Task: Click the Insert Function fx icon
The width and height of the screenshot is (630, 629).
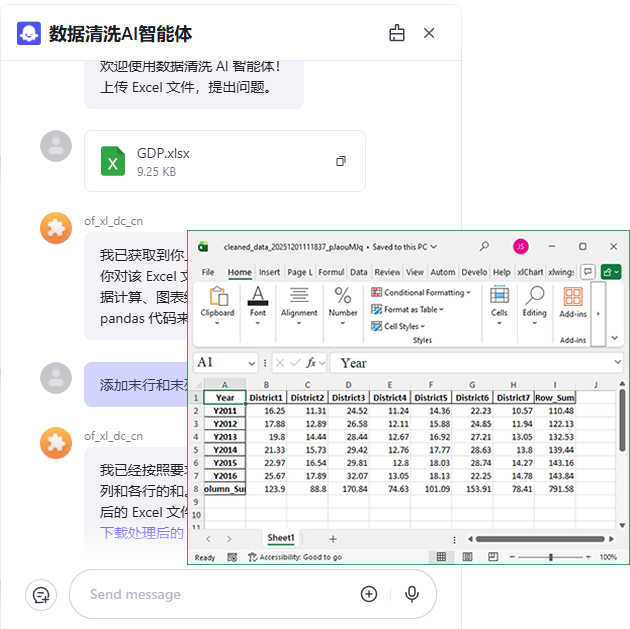Action: click(311, 363)
